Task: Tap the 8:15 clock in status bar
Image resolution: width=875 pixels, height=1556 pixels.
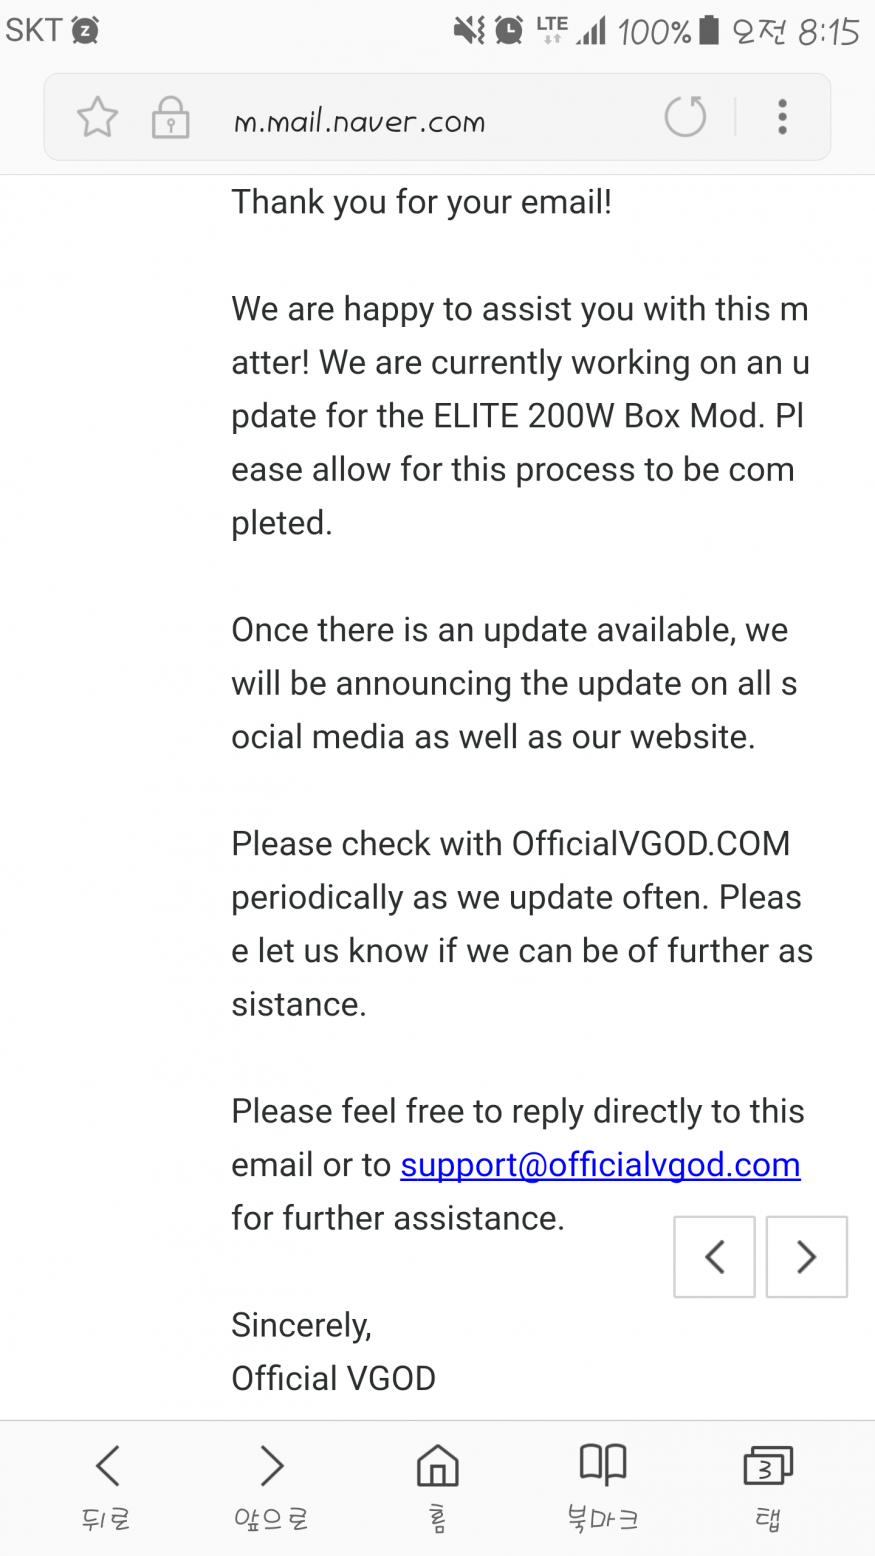Action: click(828, 32)
